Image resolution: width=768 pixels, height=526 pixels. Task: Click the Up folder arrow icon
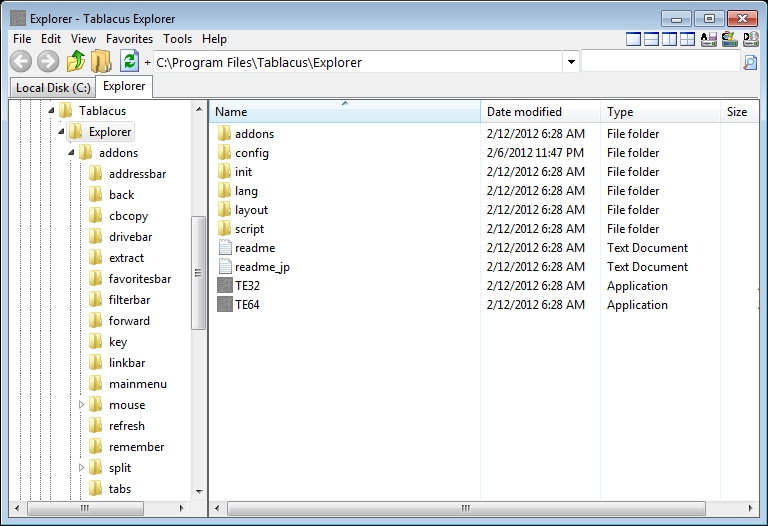coord(76,62)
